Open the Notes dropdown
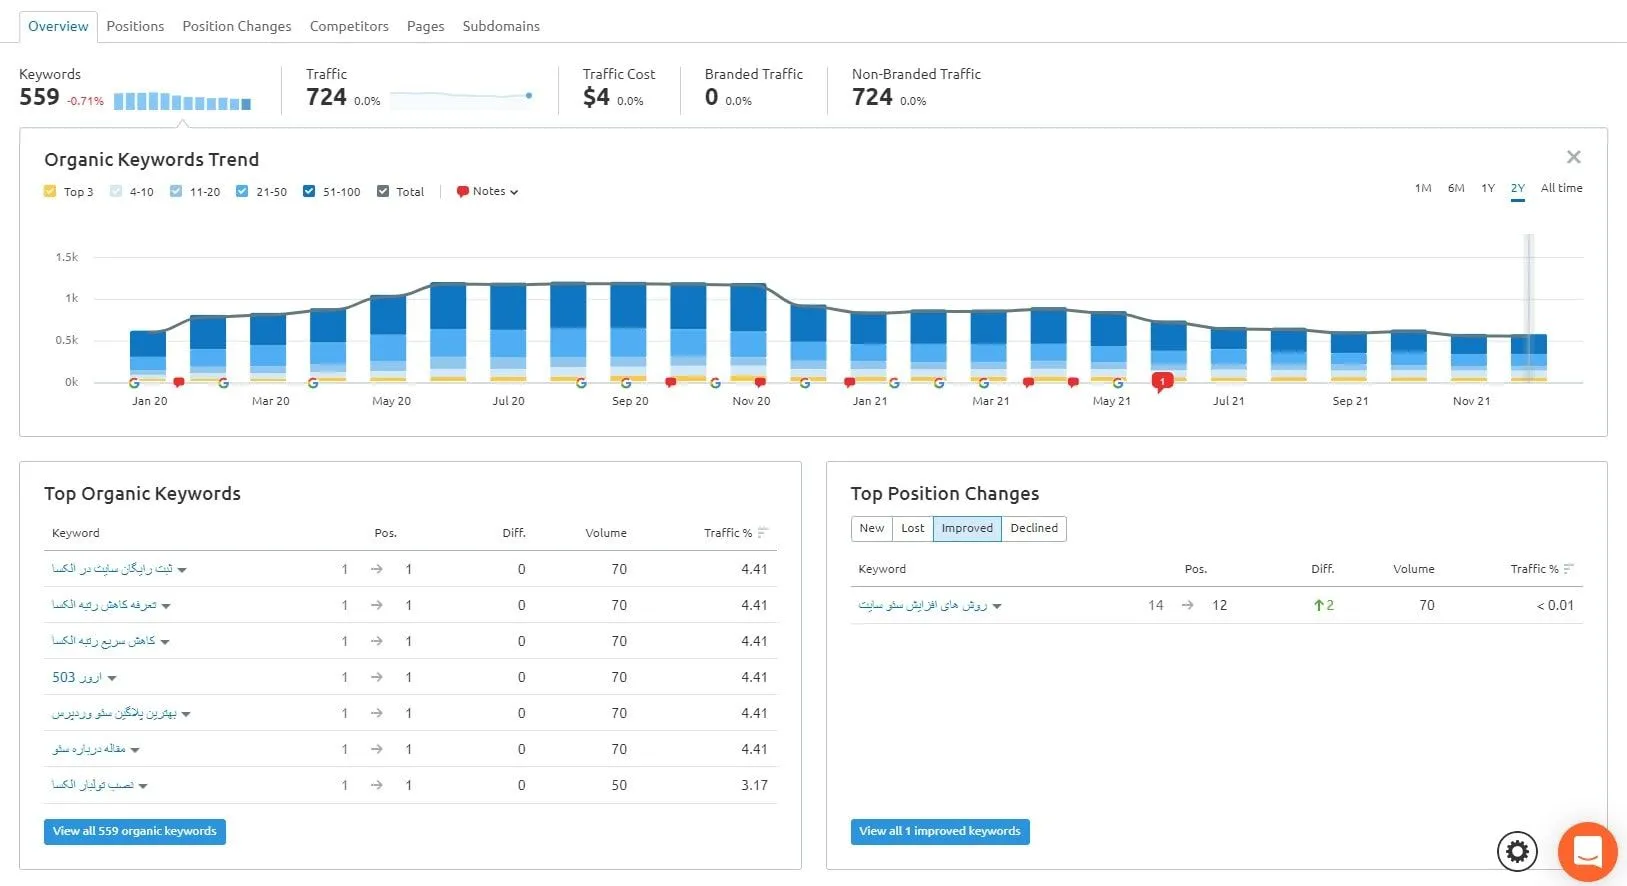The height and width of the screenshot is (886, 1627). (488, 191)
